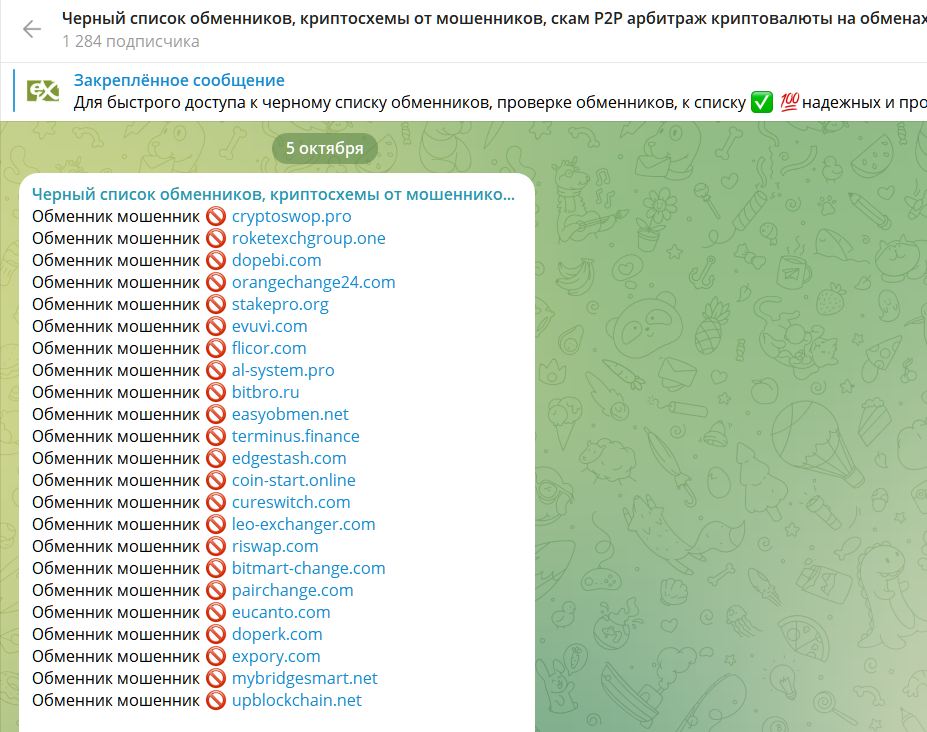Follow the mybridgesmart.net link
Image resolution: width=927 pixels, height=732 pixels.
click(x=304, y=678)
